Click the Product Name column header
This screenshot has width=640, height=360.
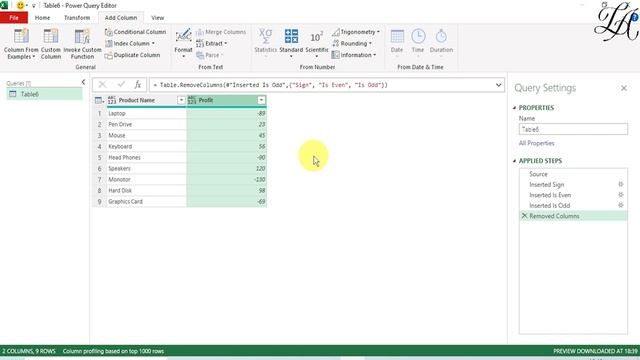[x=146, y=100]
